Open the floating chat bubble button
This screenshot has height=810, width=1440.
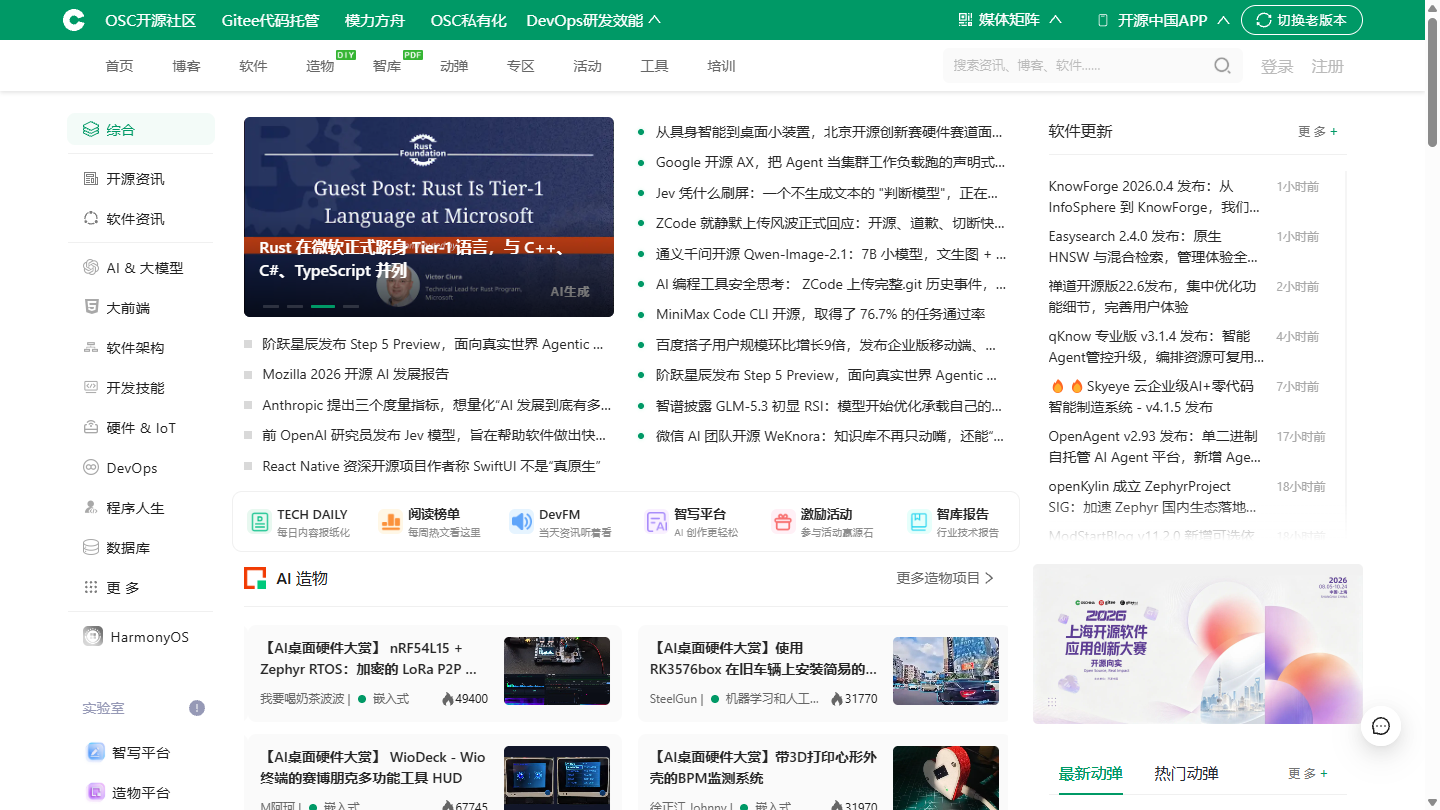1381,726
